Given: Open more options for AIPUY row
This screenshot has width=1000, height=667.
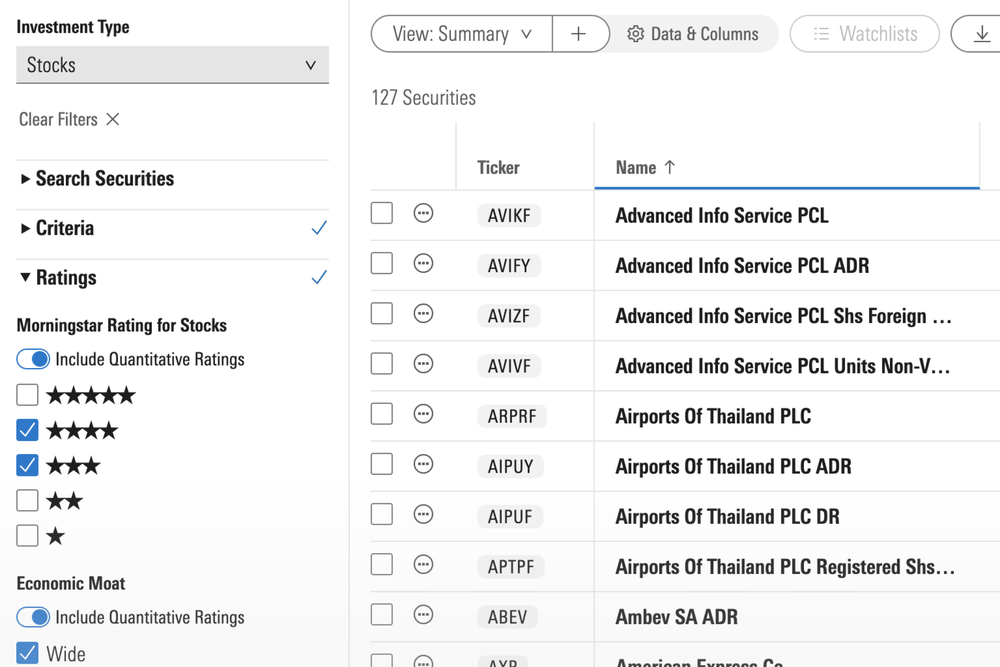Looking at the screenshot, I should pyautogui.click(x=423, y=464).
